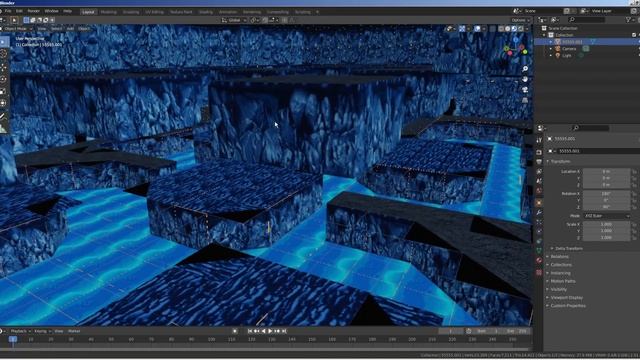Switch to the Shading workspace tab
This screenshot has height=360, width=640.
pyautogui.click(x=206, y=12)
